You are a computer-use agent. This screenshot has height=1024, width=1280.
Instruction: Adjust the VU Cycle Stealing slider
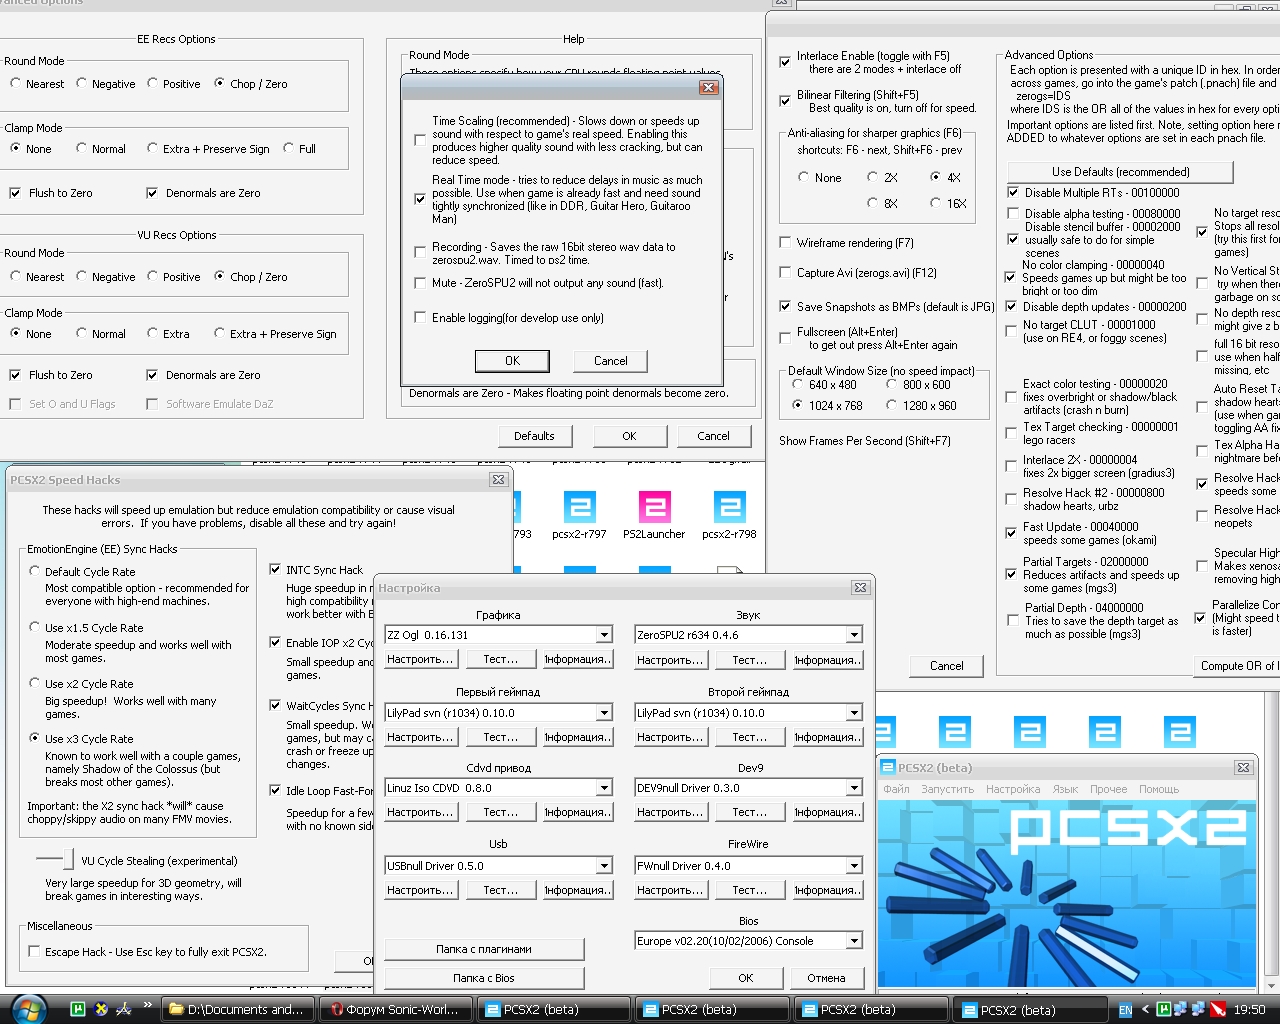pyautogui.click(x=67, y=859)
